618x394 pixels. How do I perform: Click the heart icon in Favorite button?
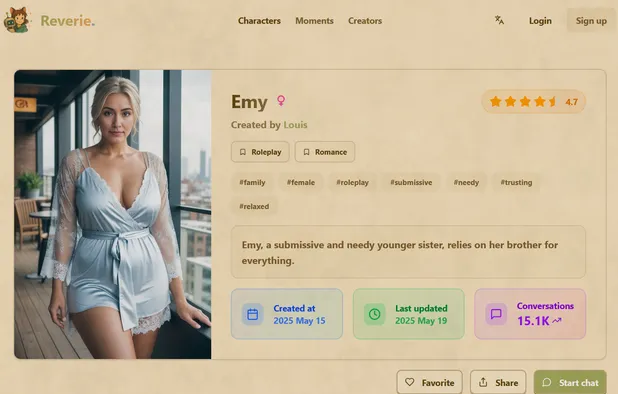410,382
